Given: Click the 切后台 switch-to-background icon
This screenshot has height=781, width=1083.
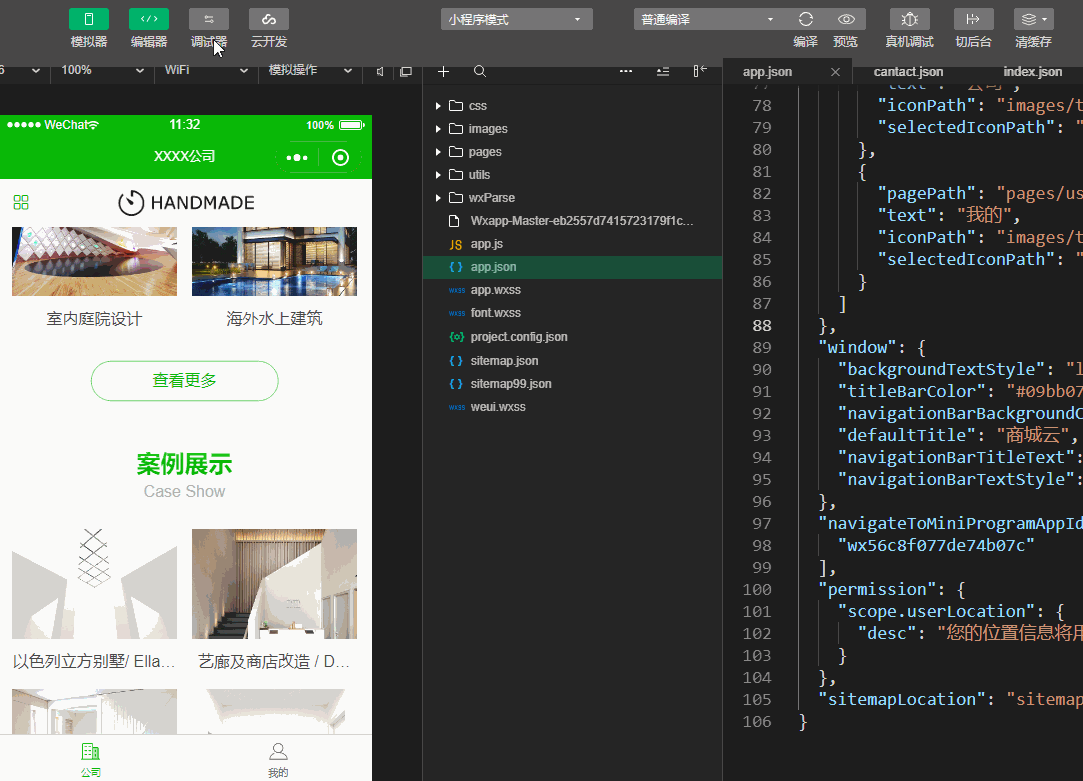Looking at the screenshot, I should coord(973,19).
